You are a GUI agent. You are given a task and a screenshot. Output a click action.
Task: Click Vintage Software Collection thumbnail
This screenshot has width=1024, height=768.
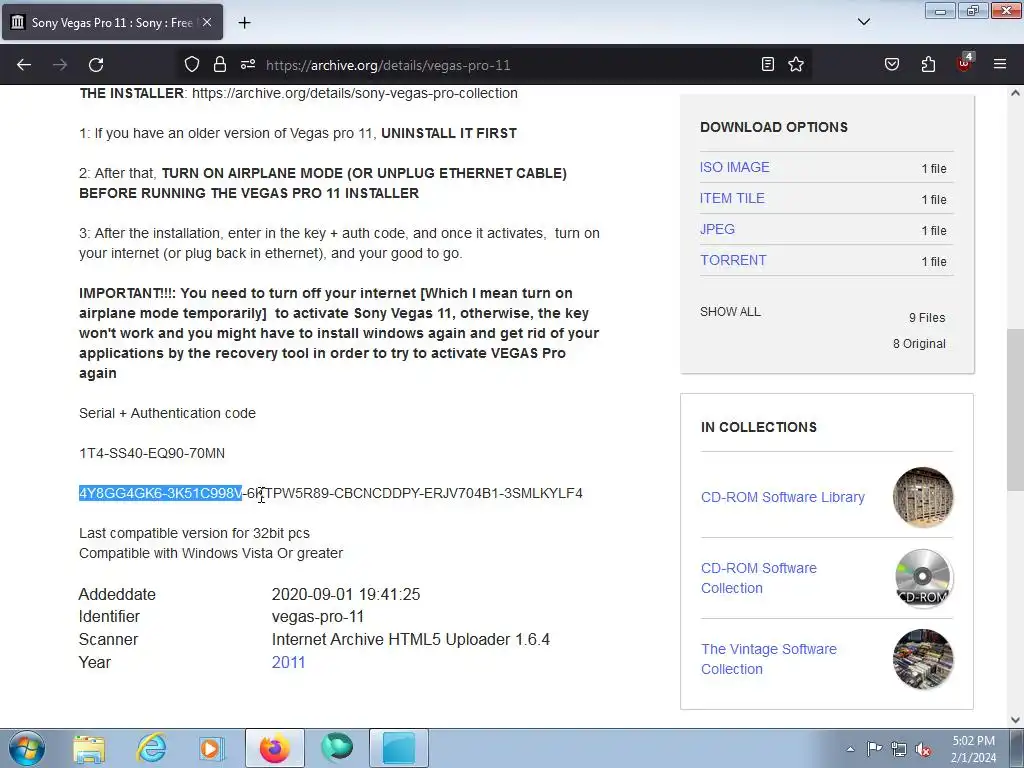click(923, 659)
